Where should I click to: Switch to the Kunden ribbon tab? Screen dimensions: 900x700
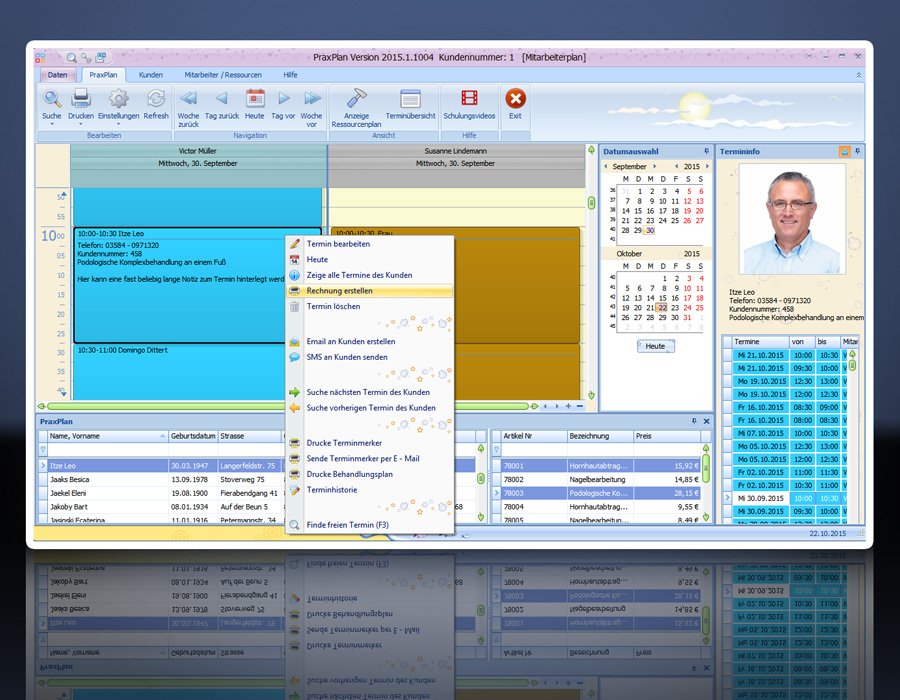(151, 75)
